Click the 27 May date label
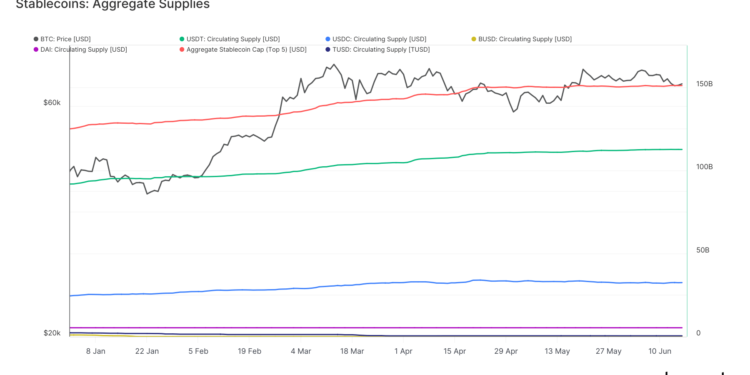 tap(608, 351)
